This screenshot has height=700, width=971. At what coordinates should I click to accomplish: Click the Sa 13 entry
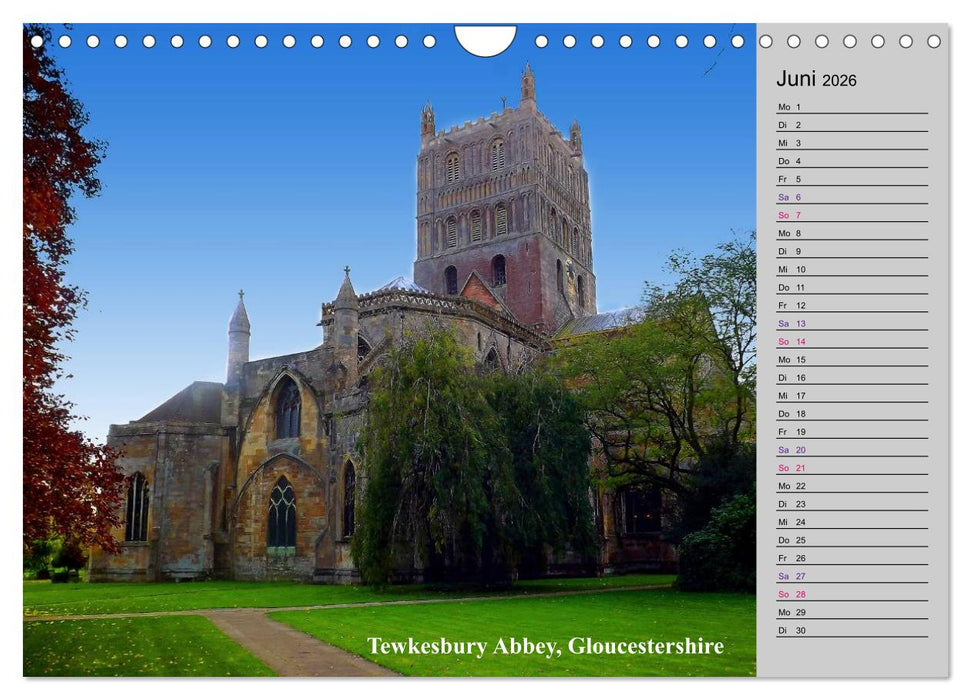click(852, 323)
